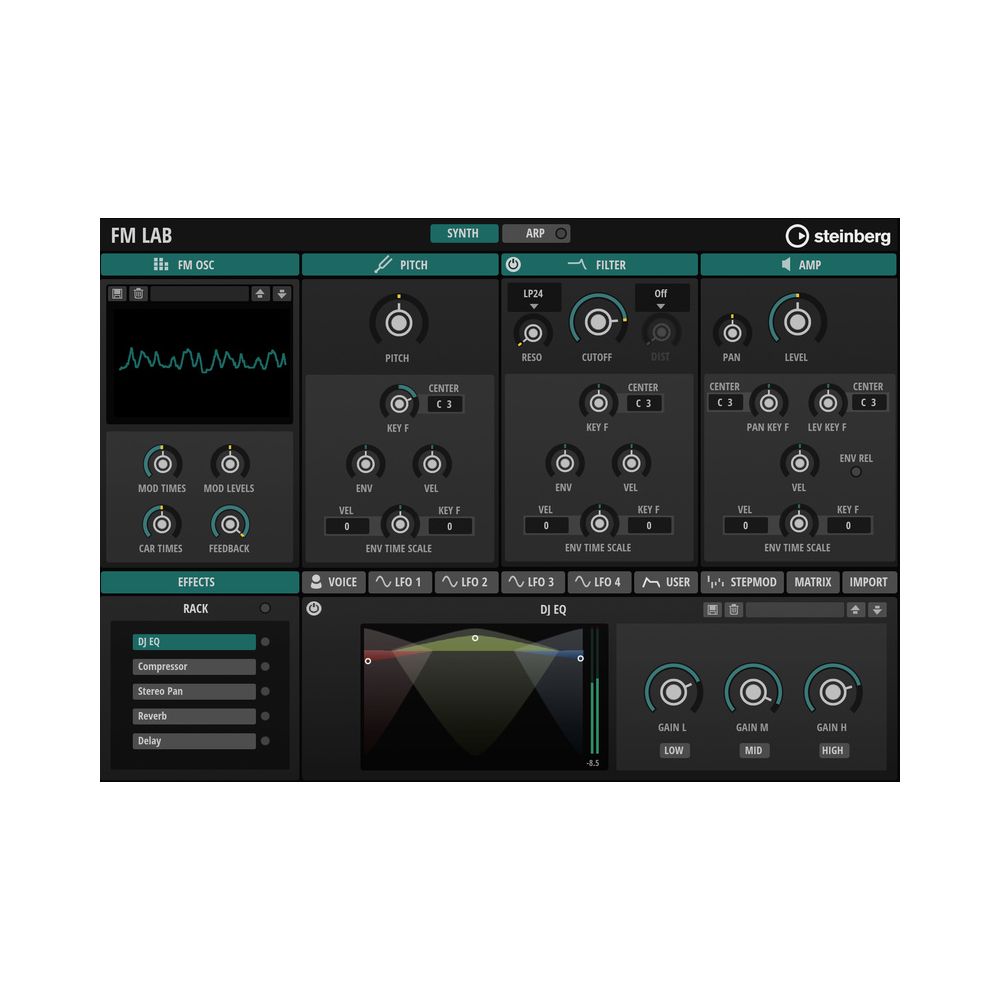Click the DJ EQ power icon
The width and height of the screenshot is (1000, 1000).
coord(314,609)
